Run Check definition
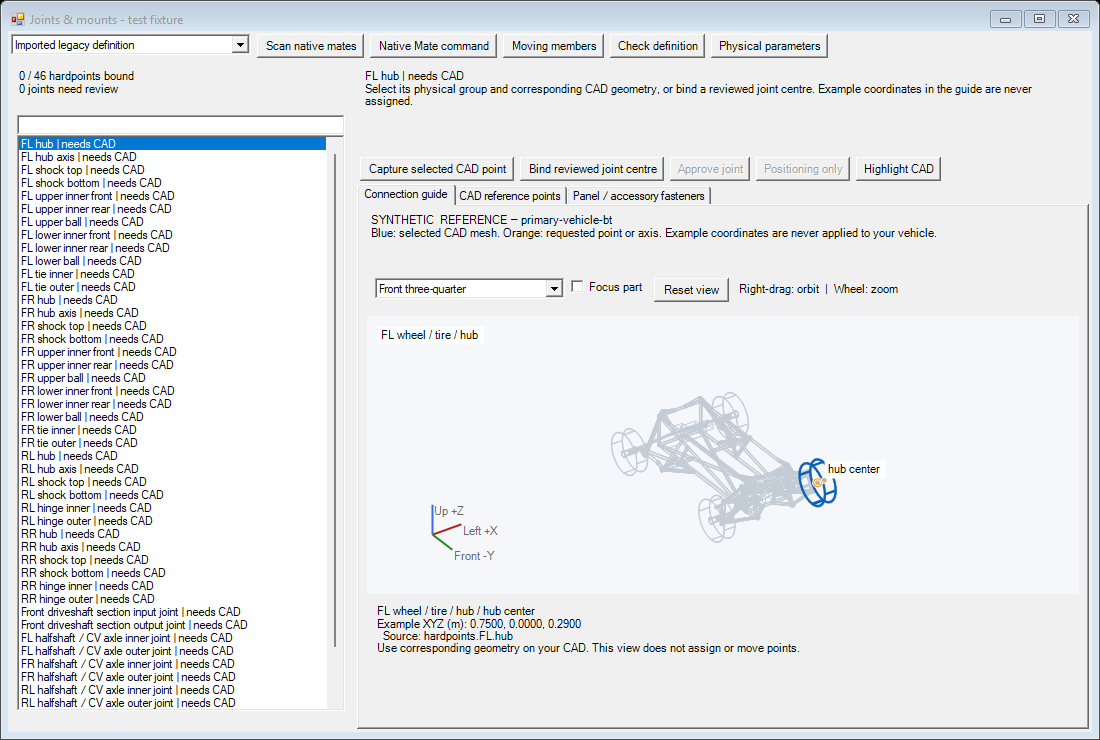Screen dimensions: 1100x740 657,46
